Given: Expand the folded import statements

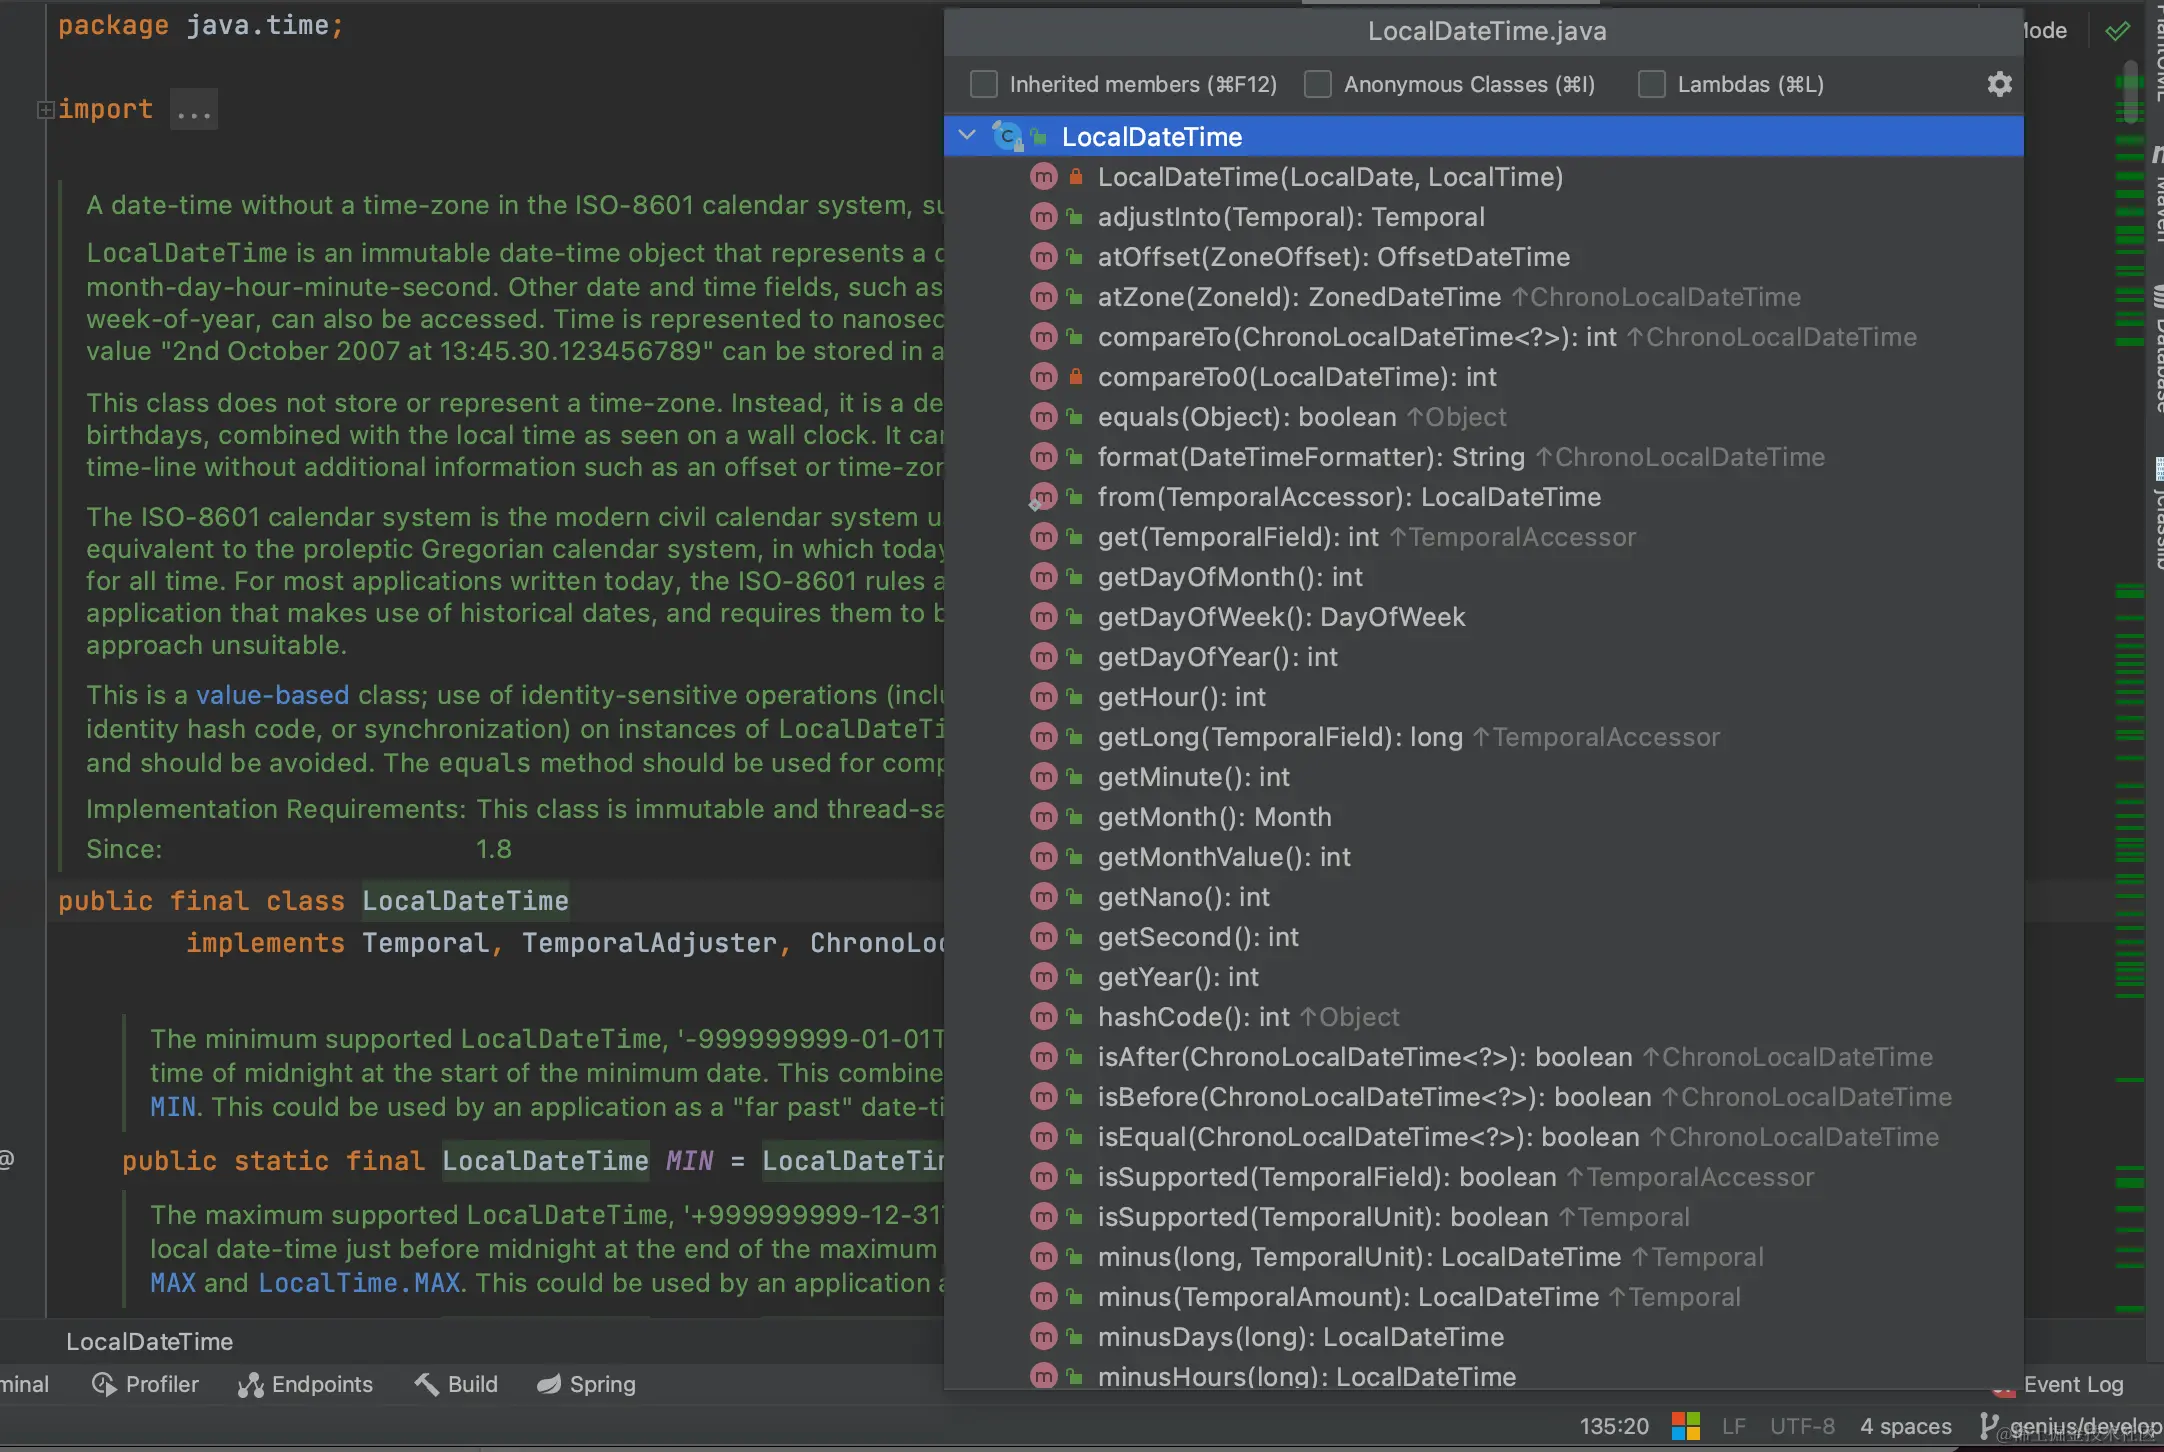Looking at the screenshot, I should tap(193, 108).
